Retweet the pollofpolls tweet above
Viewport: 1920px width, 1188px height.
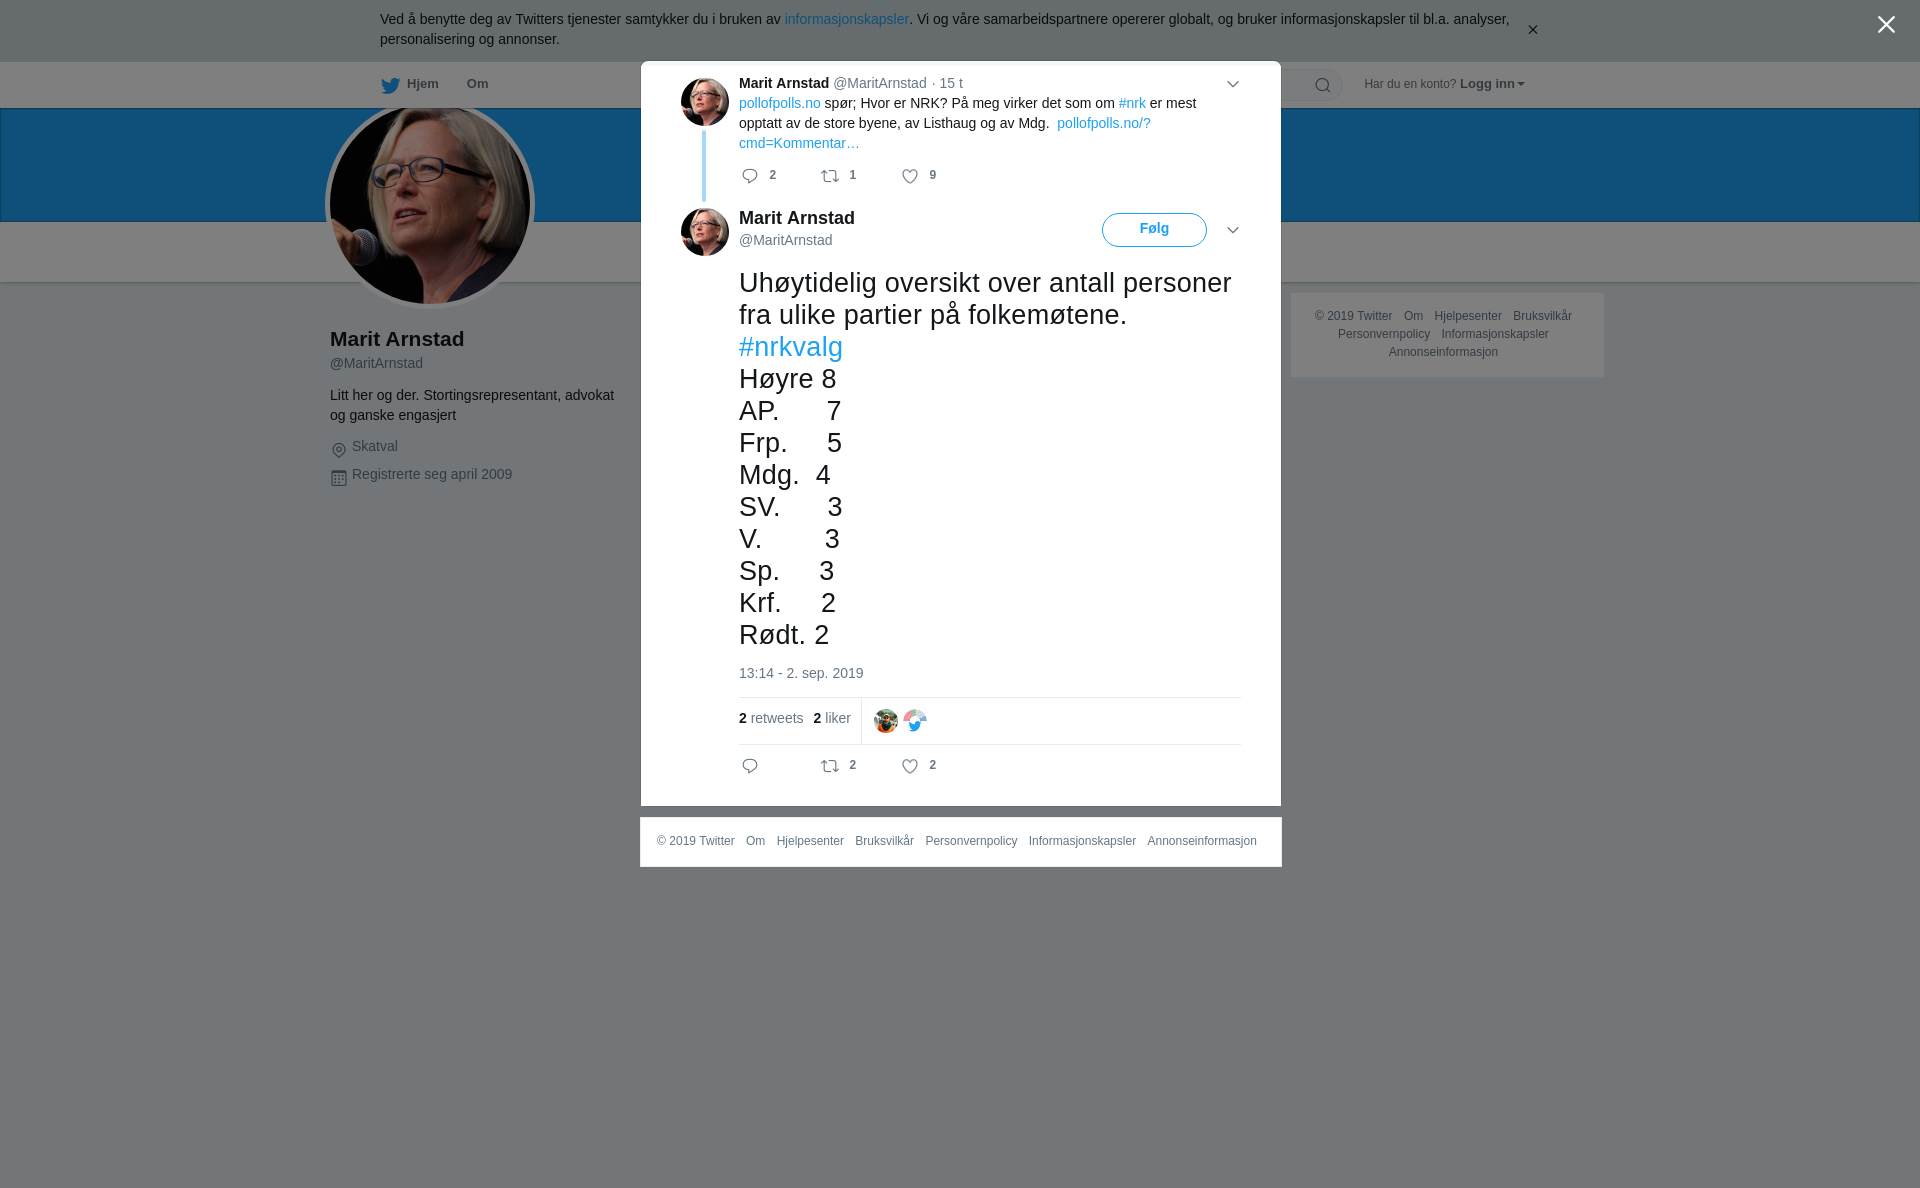830,176
